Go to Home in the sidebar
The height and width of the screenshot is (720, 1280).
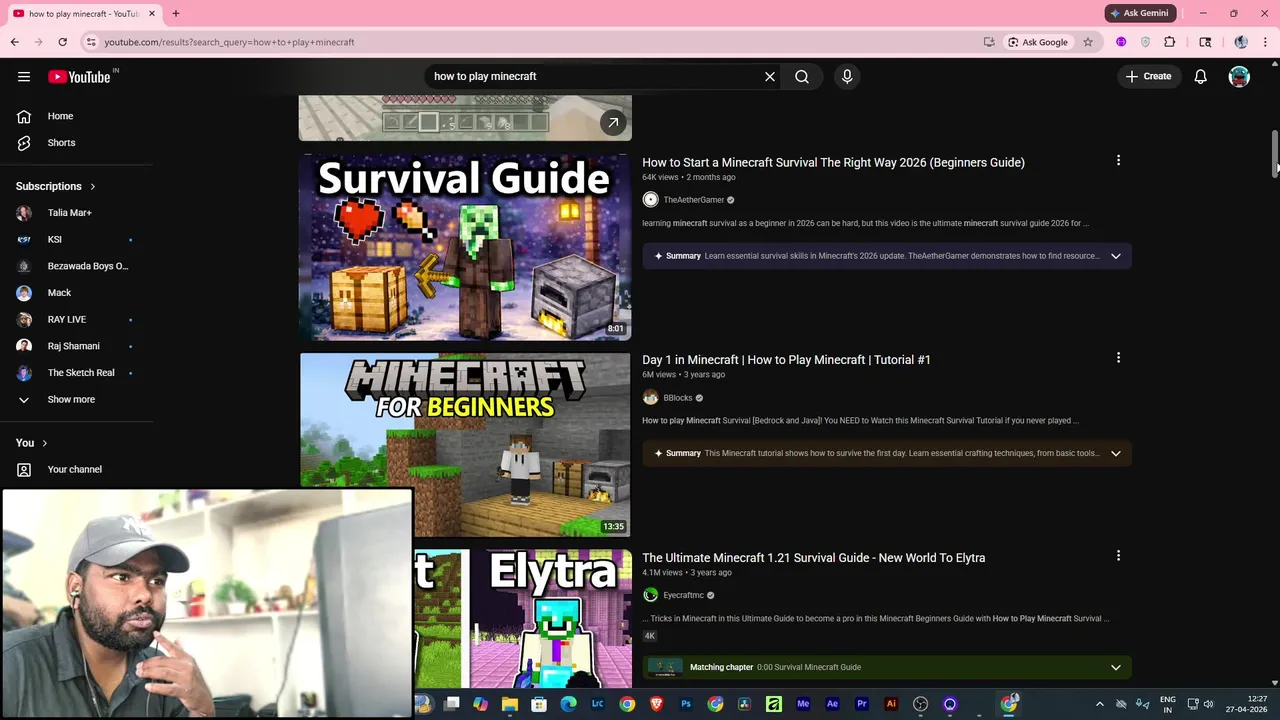pos(60,116)
